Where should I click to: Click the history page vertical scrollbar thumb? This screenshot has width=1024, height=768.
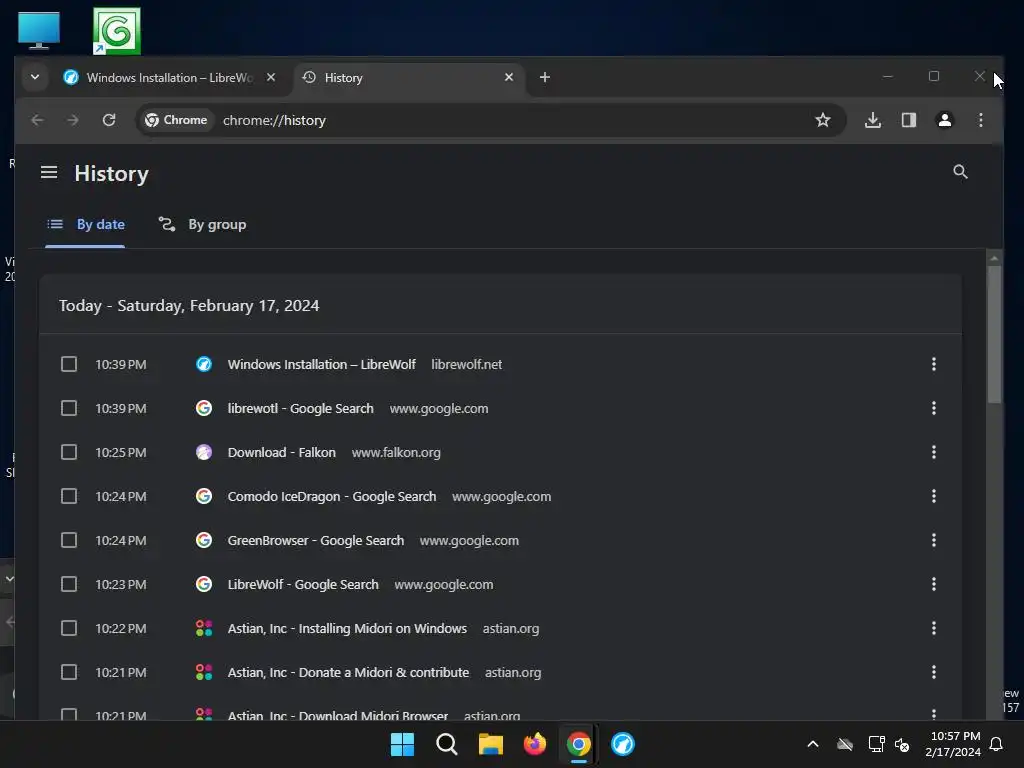994,333
